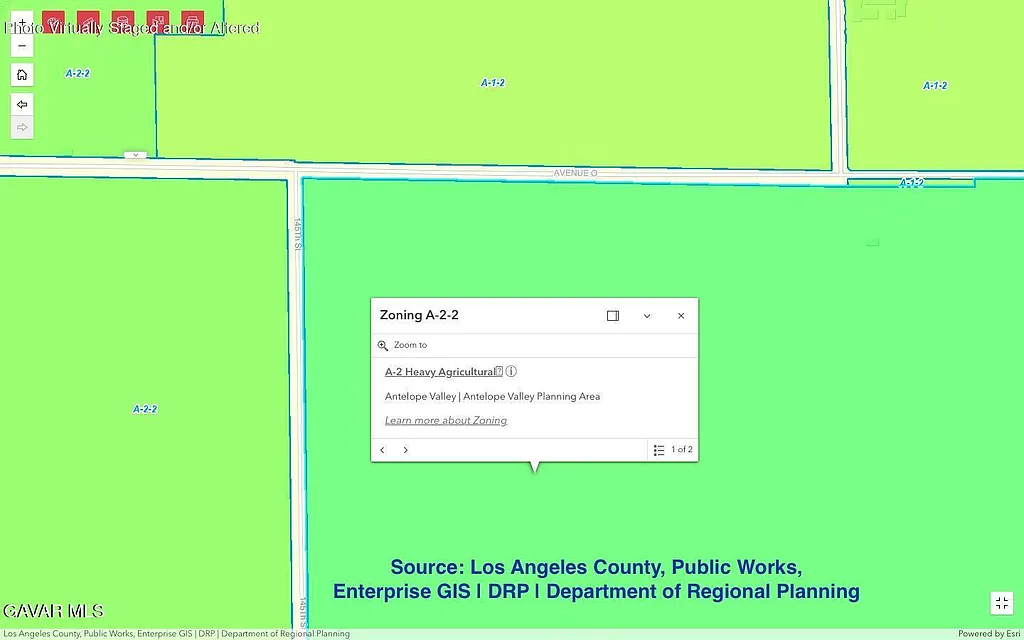This screenshot has width=1024, height=640.
Task: Open Learn more about Zoning link
Action: click(x=446, y=421)
